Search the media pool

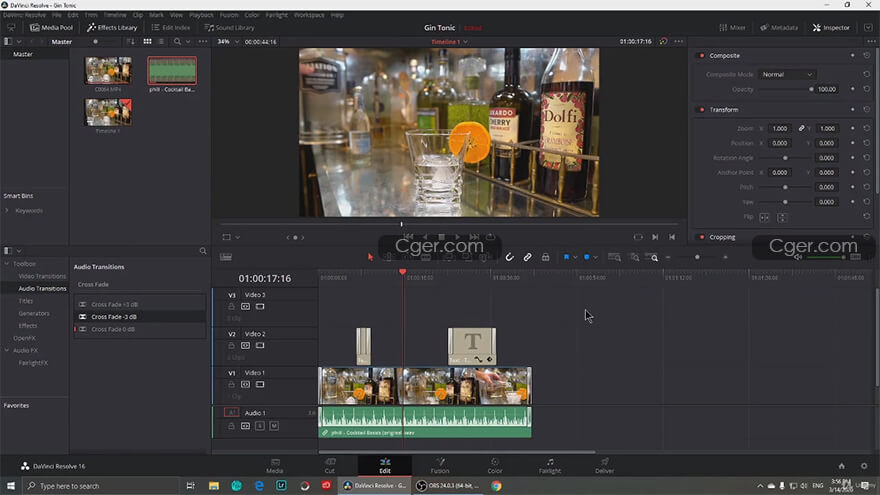click(177, 42)
